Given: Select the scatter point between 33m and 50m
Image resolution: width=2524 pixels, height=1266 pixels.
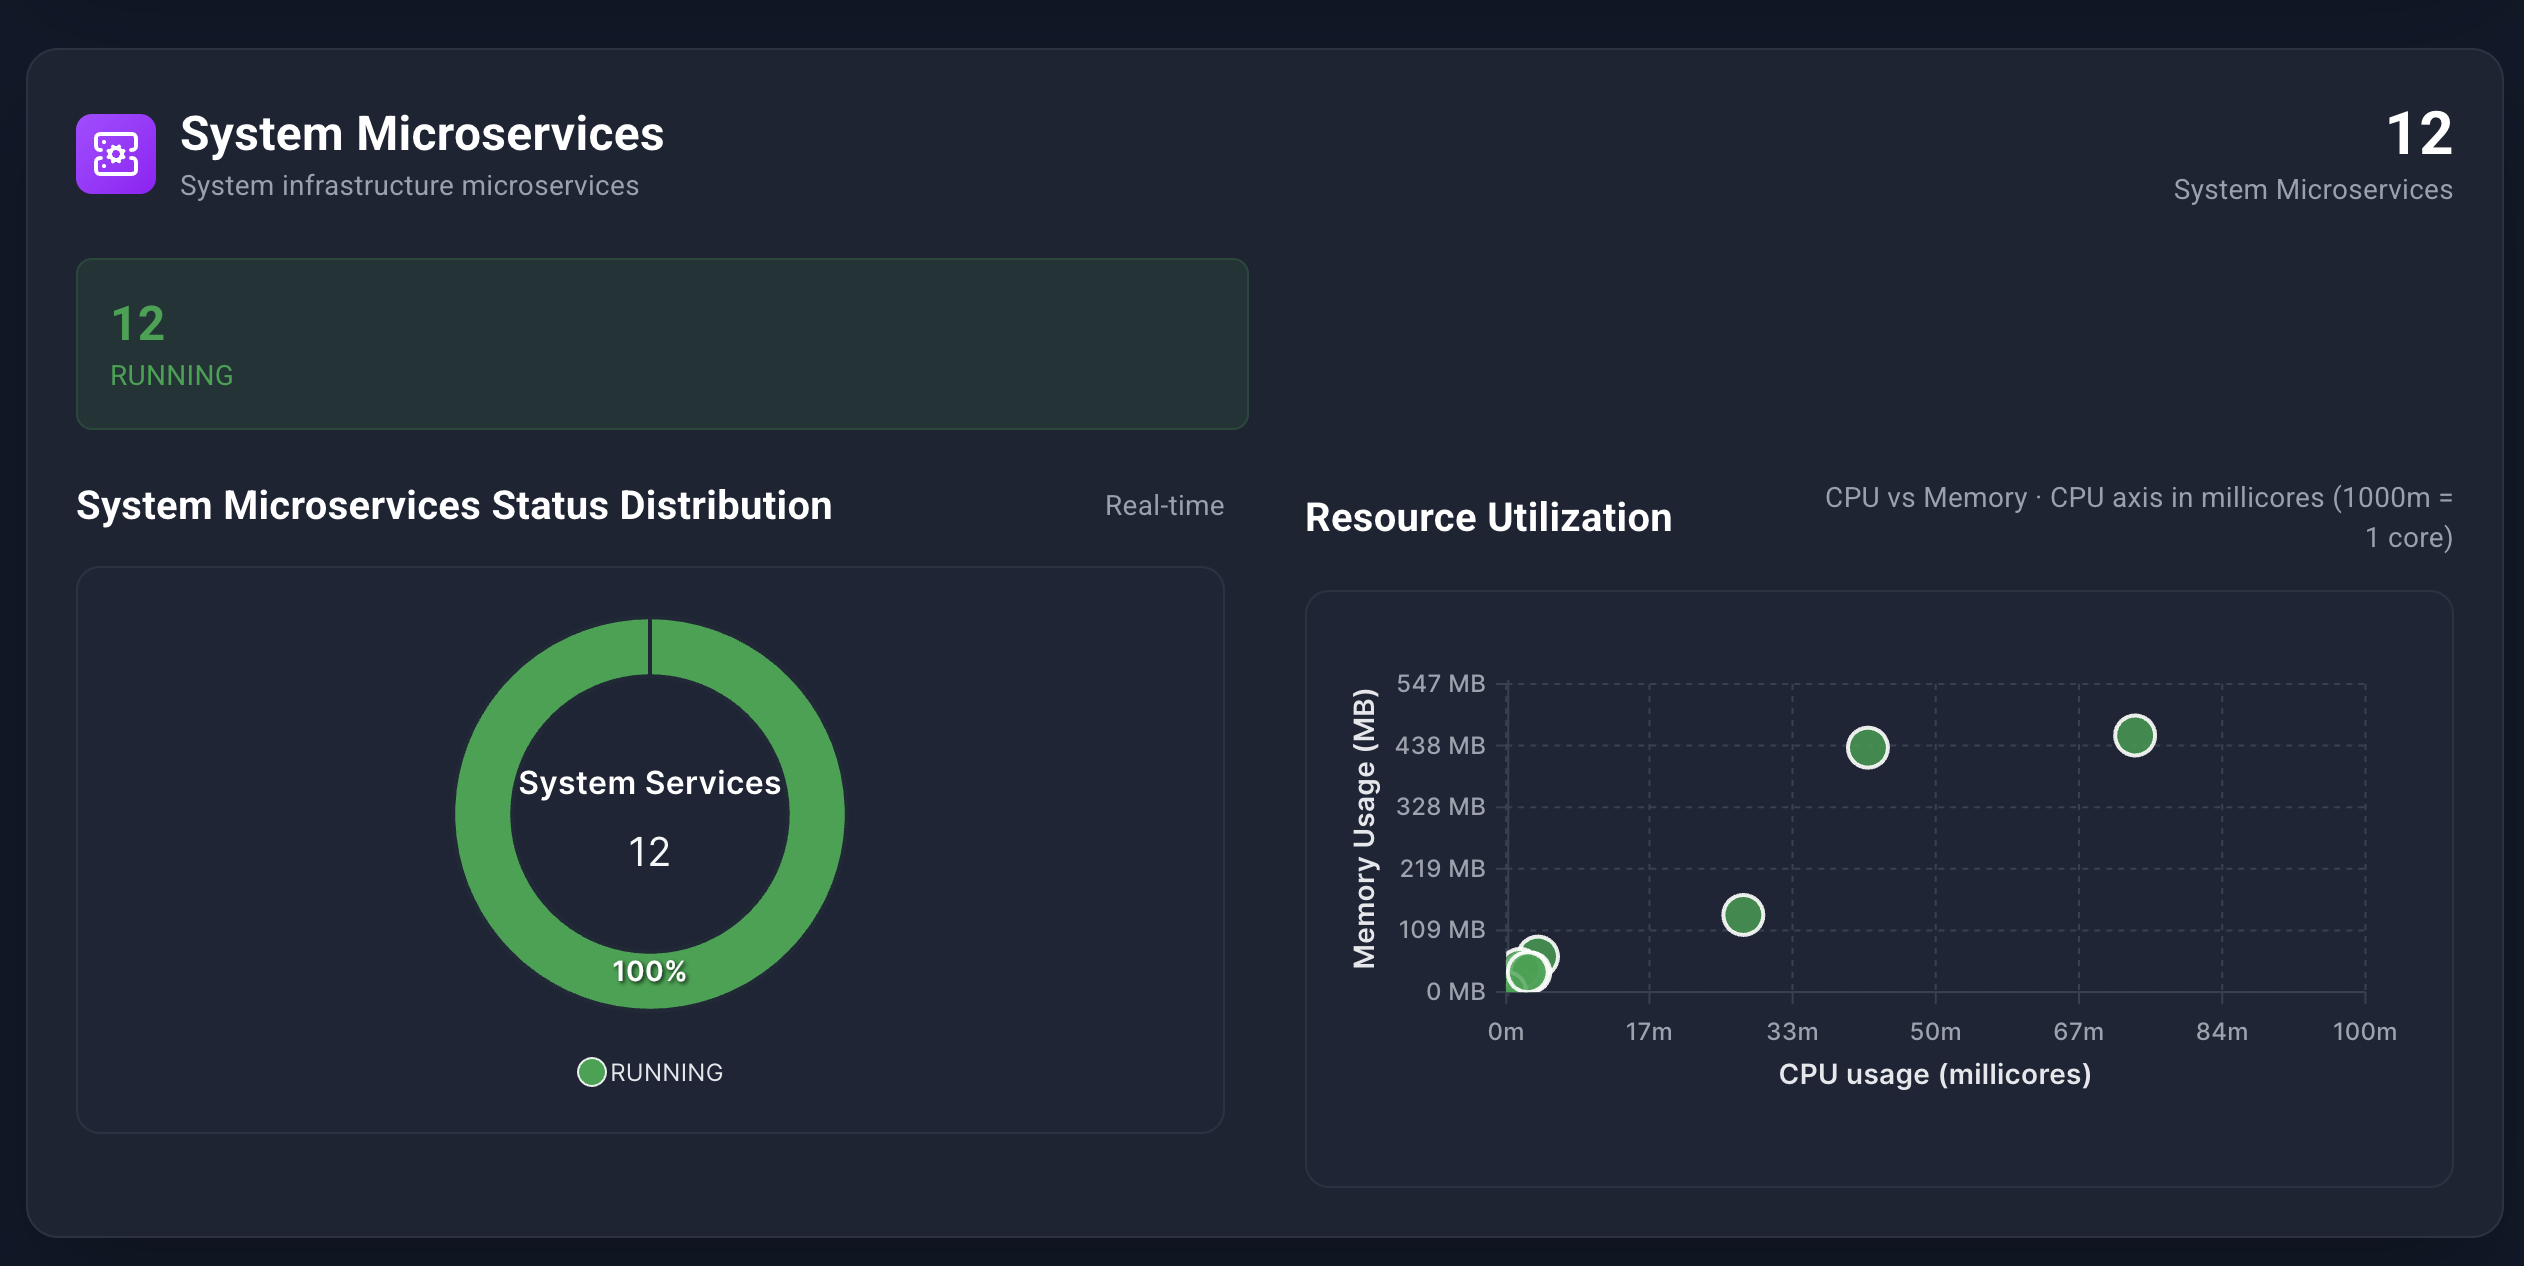Looking at the screenshot, I should coord(1867,747).
